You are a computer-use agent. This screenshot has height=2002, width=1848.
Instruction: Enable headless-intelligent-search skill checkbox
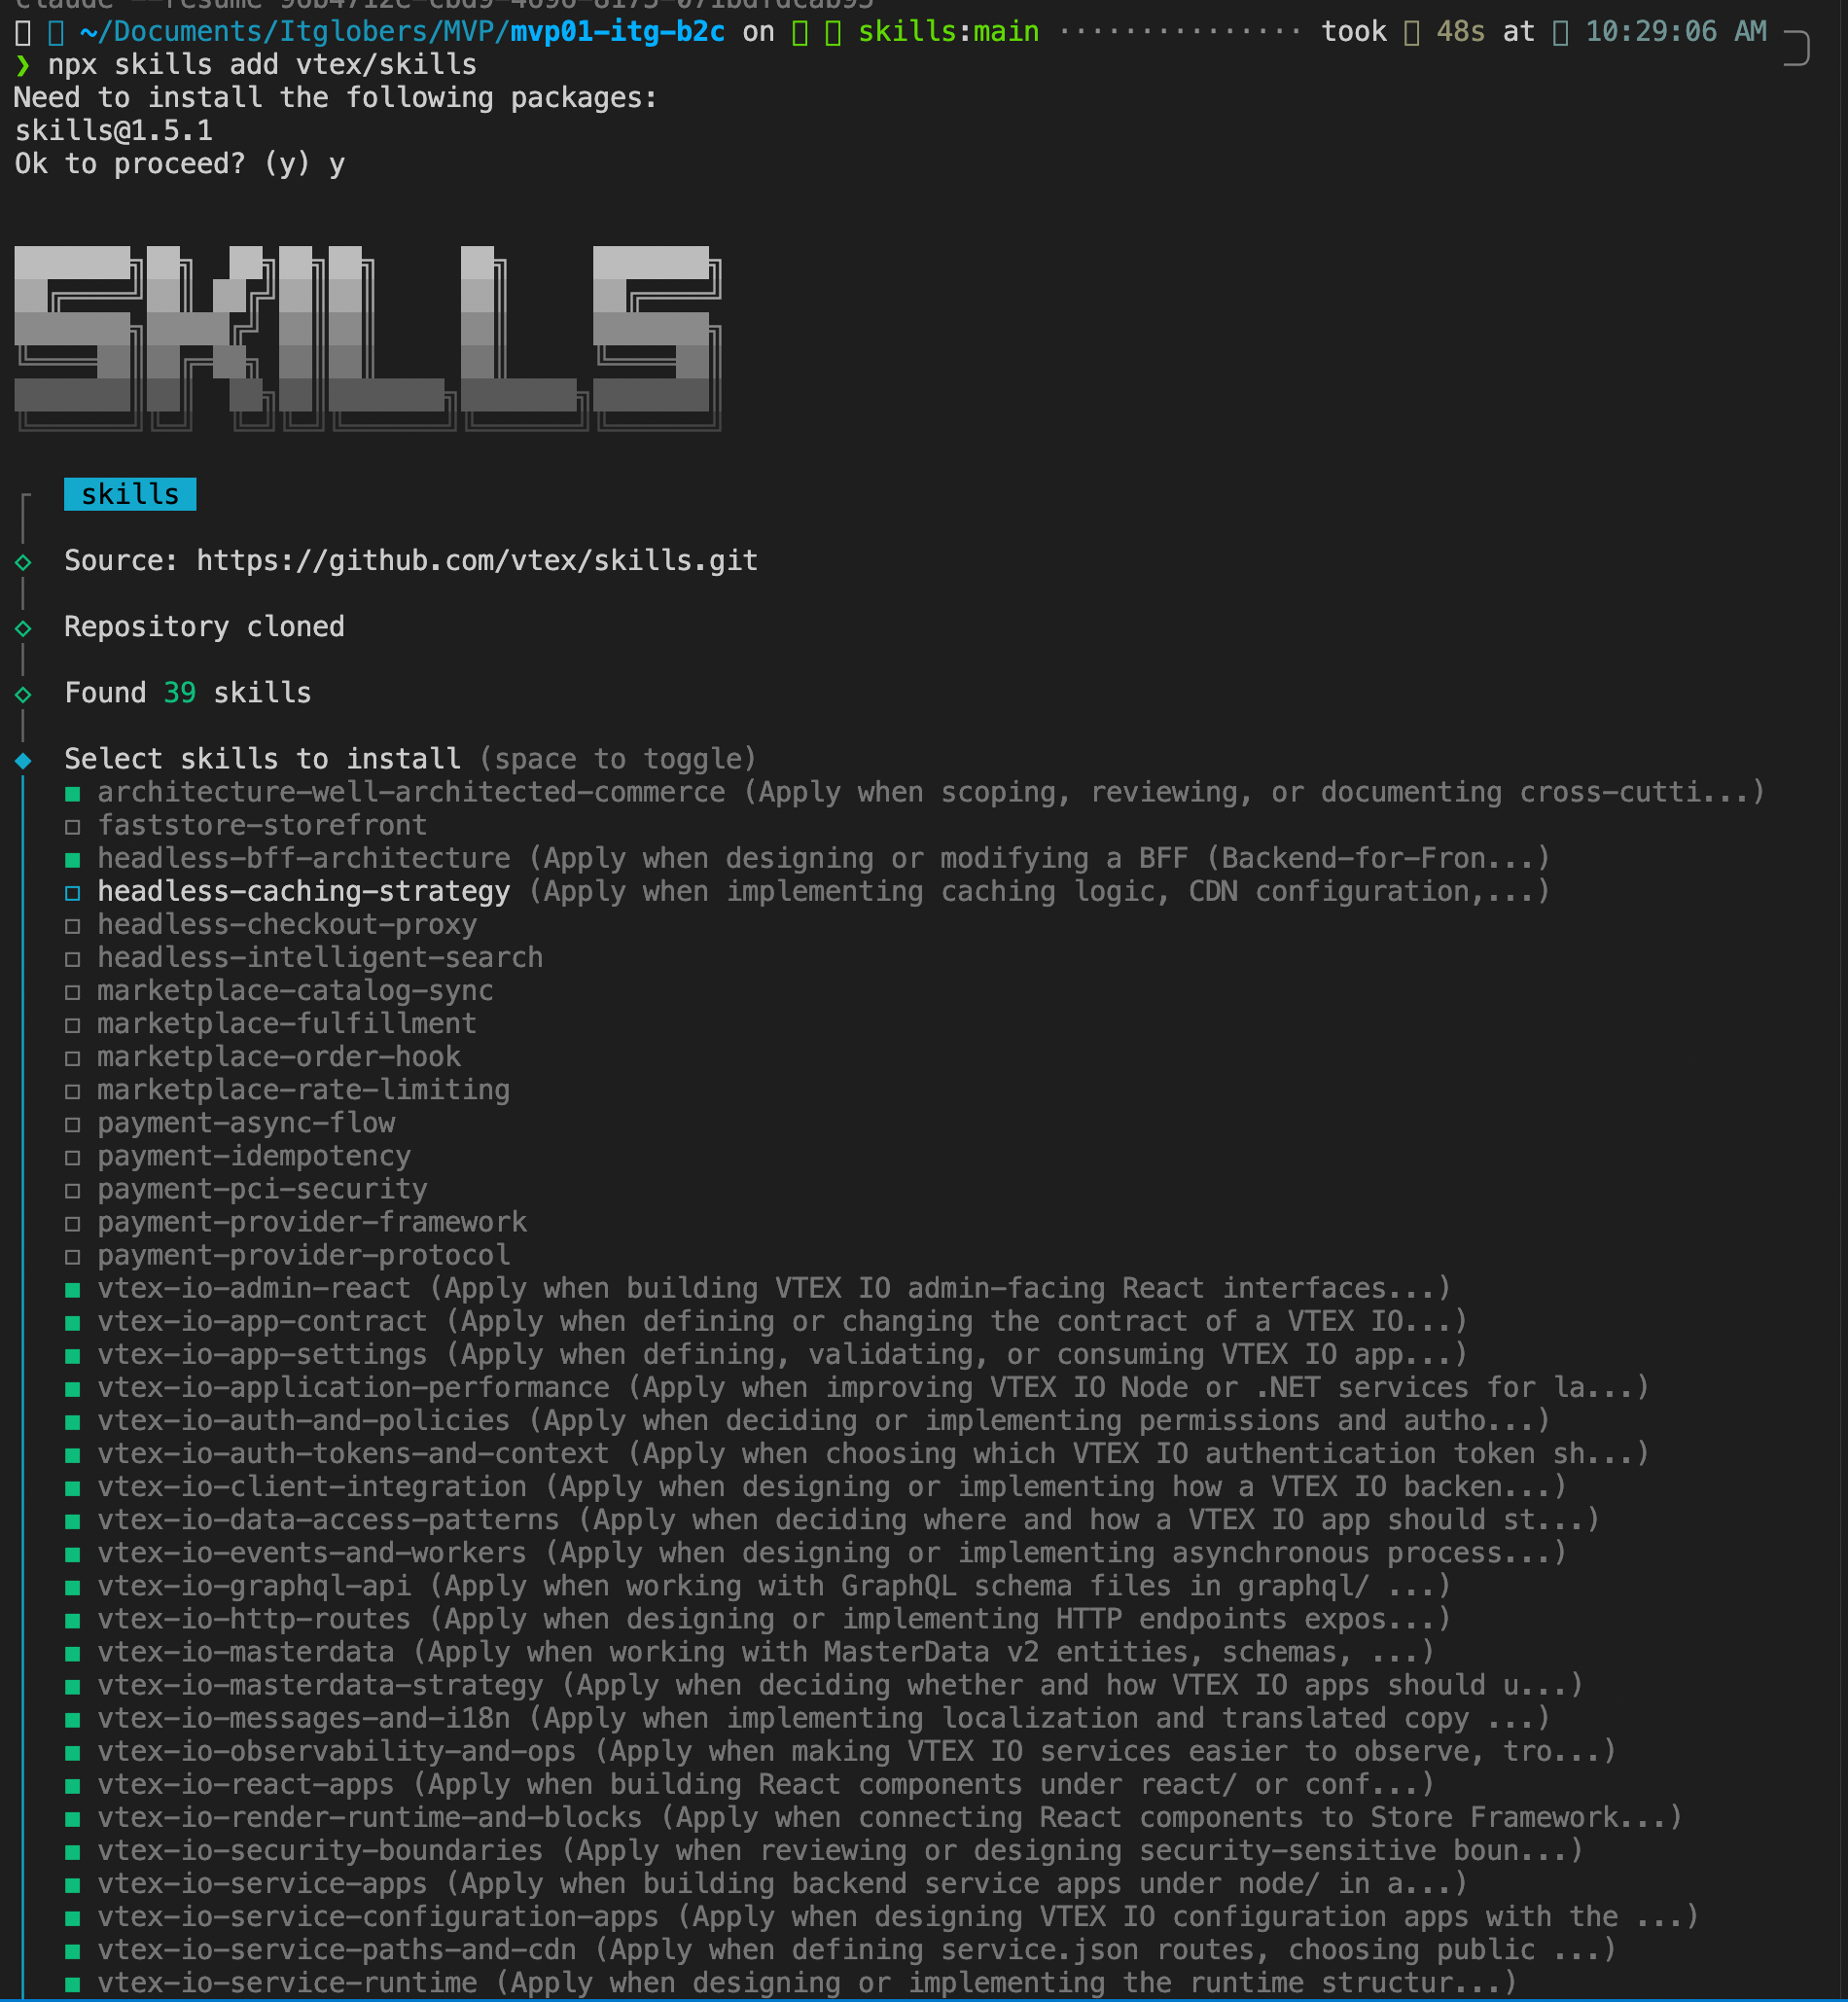72,959
